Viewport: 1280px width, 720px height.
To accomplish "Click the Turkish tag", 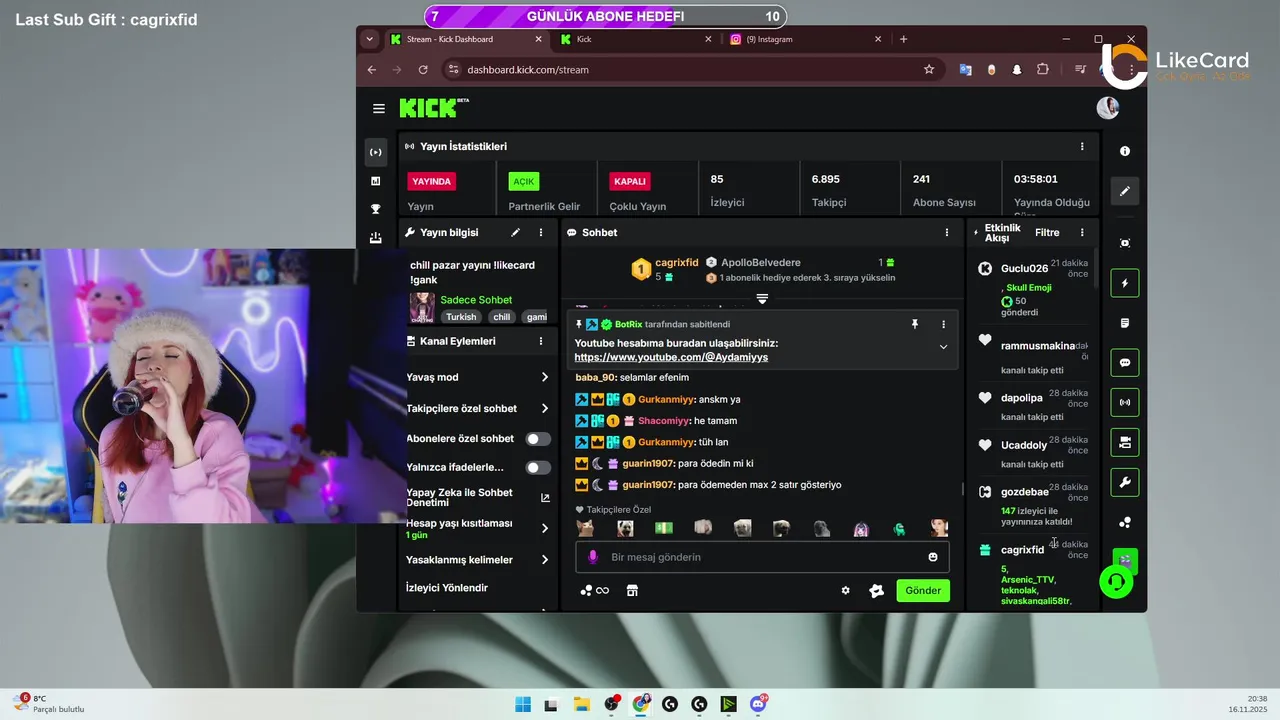I will click(x=461, y=317).
